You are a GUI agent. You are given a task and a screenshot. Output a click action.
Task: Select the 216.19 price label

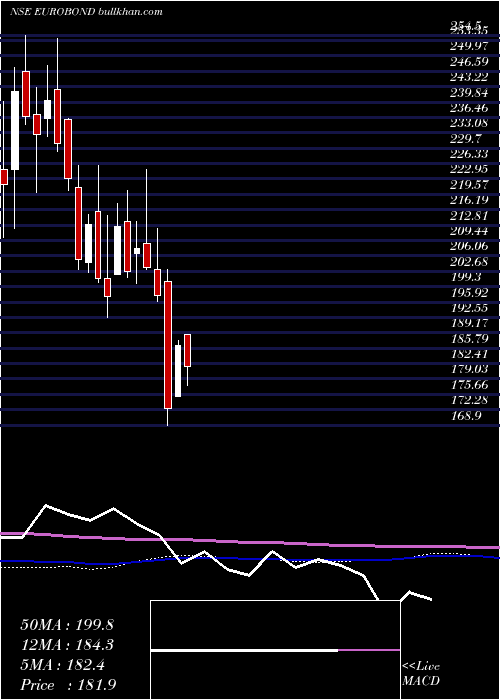pos(469,200)
